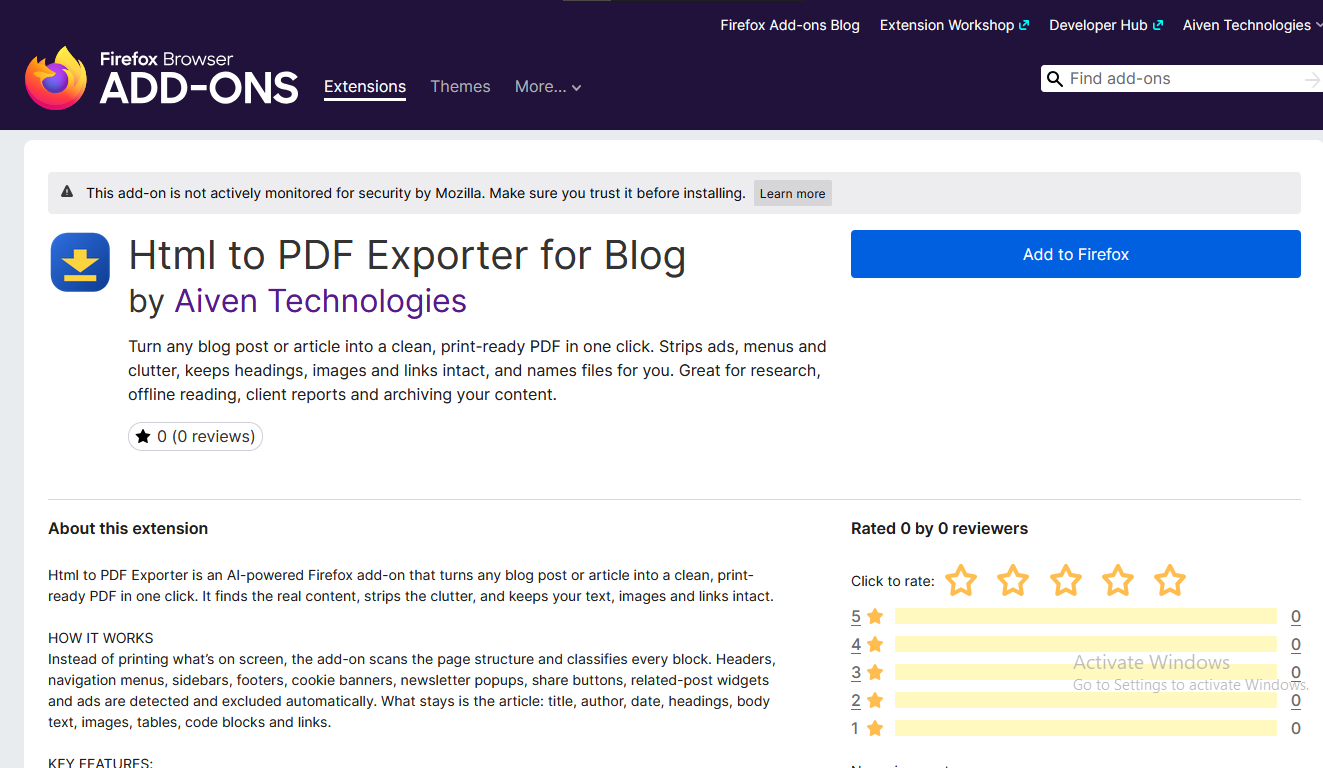Open the Extensions tab

point(365,87)
